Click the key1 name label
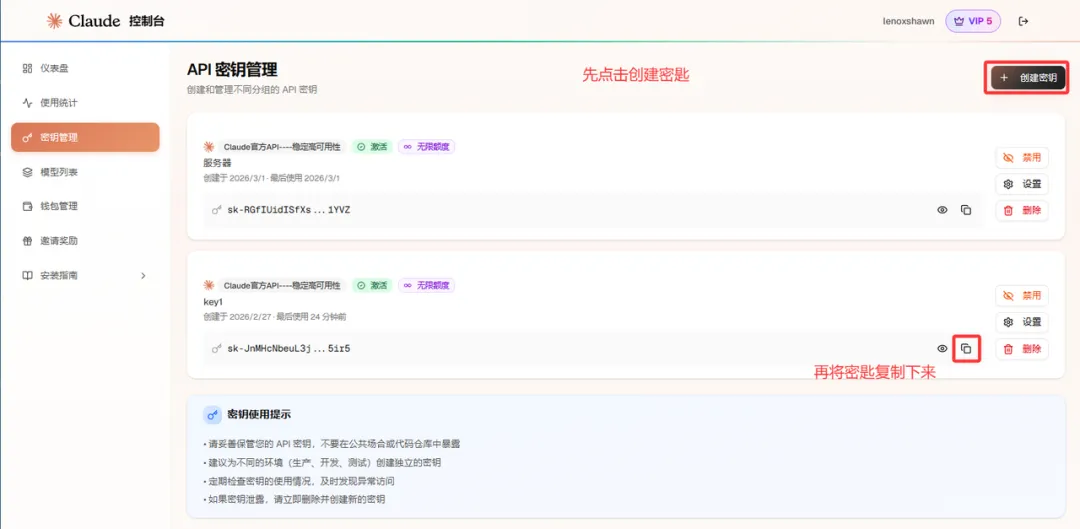The image size is (1080, 529). (x=213, y=302)
